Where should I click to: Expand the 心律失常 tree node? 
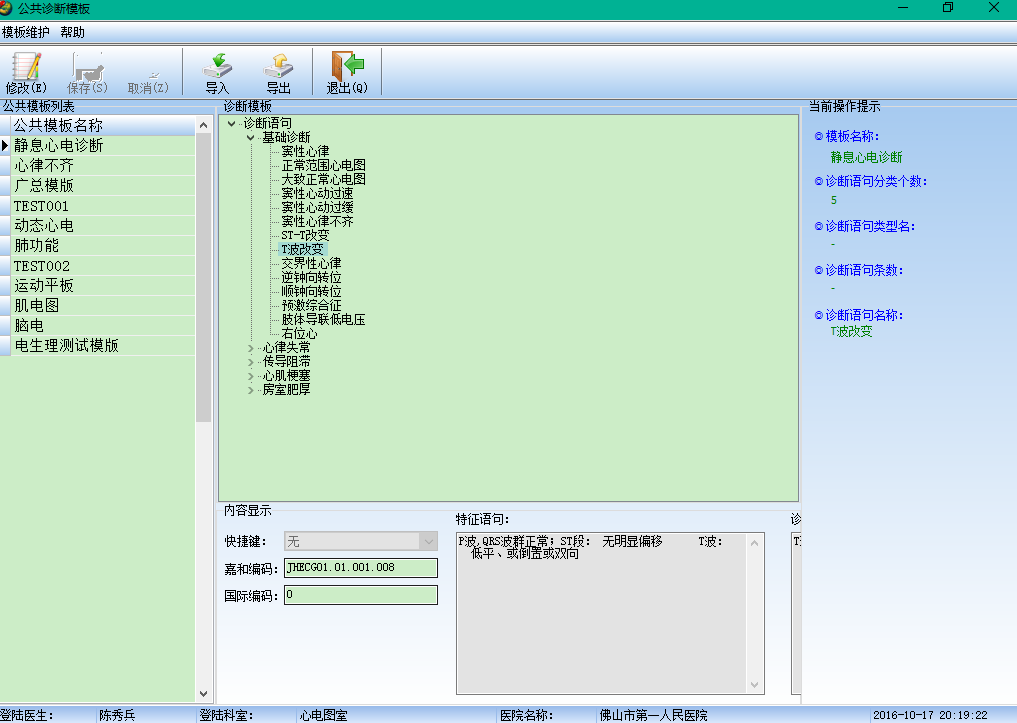pos(252,348)
